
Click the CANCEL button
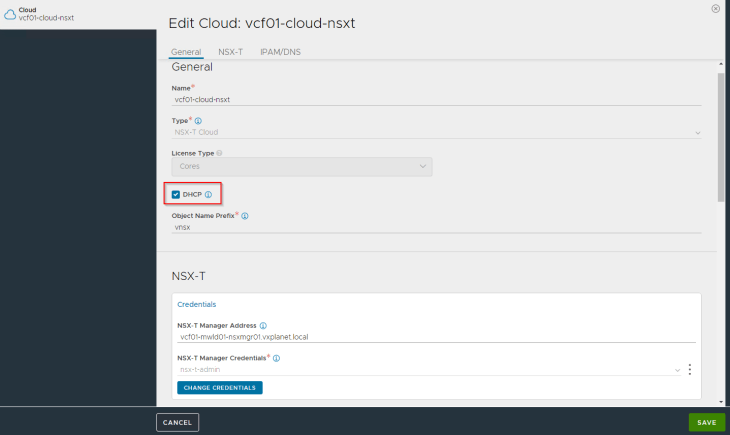pos(177,422)
